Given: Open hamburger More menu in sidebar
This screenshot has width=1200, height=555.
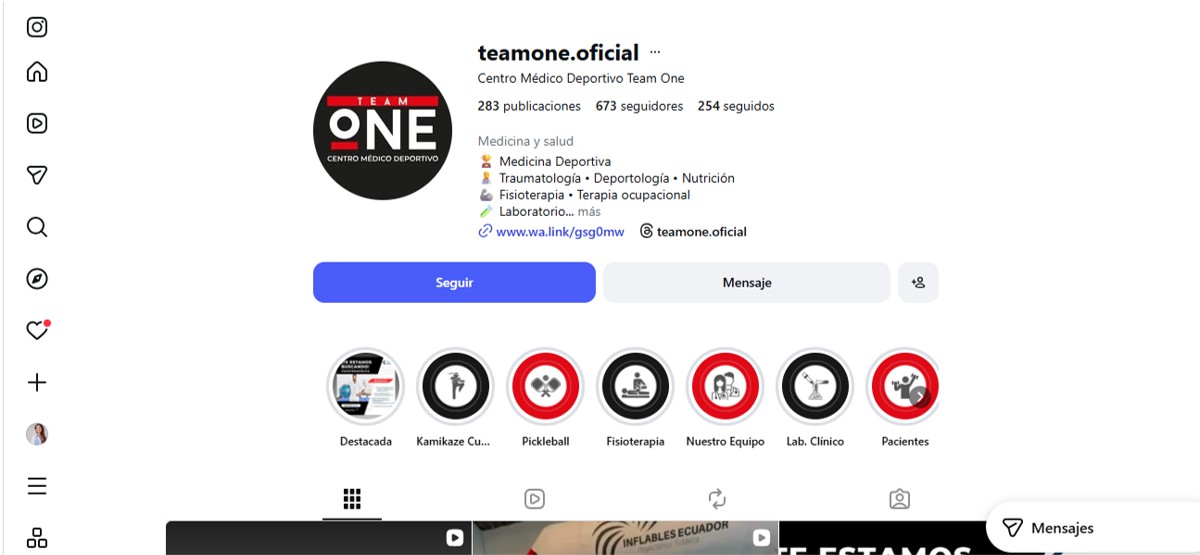Looking at the screenshot, I should point(37,486).
